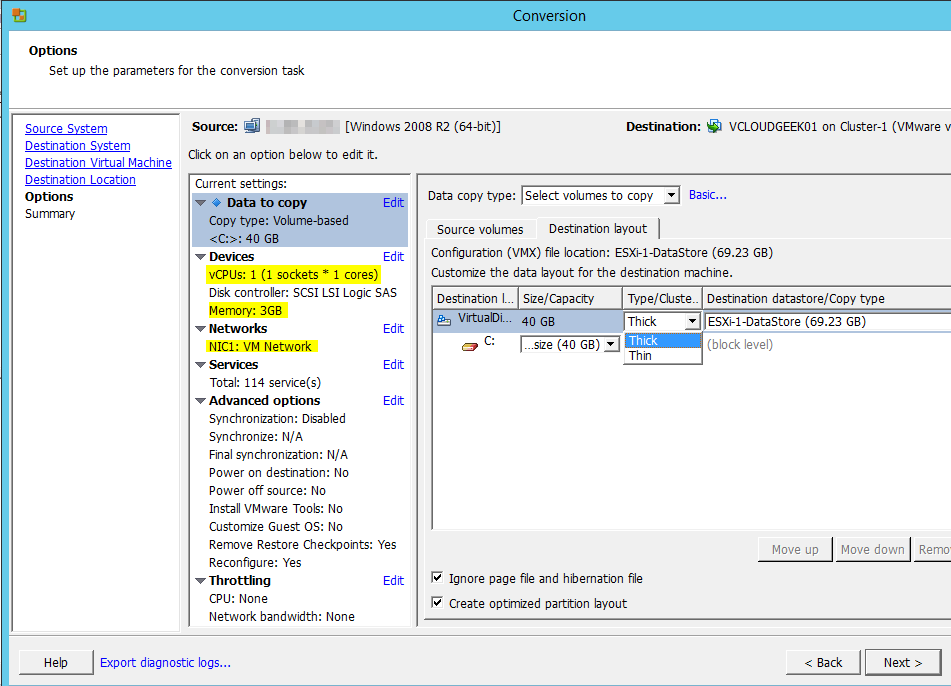951x686 pixels.
Task: Click Destination datastore/Copy type column header
Action: 827,298
